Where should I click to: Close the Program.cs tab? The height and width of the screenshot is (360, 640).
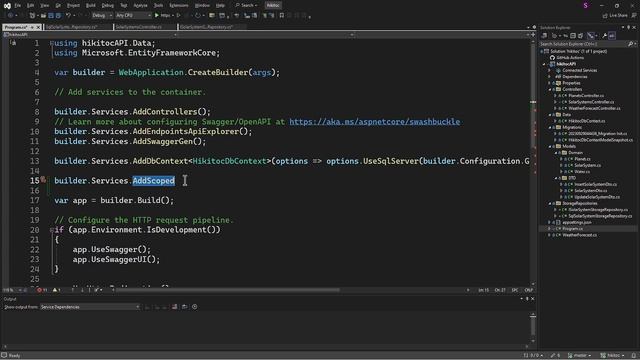click(x=38, y=27)
